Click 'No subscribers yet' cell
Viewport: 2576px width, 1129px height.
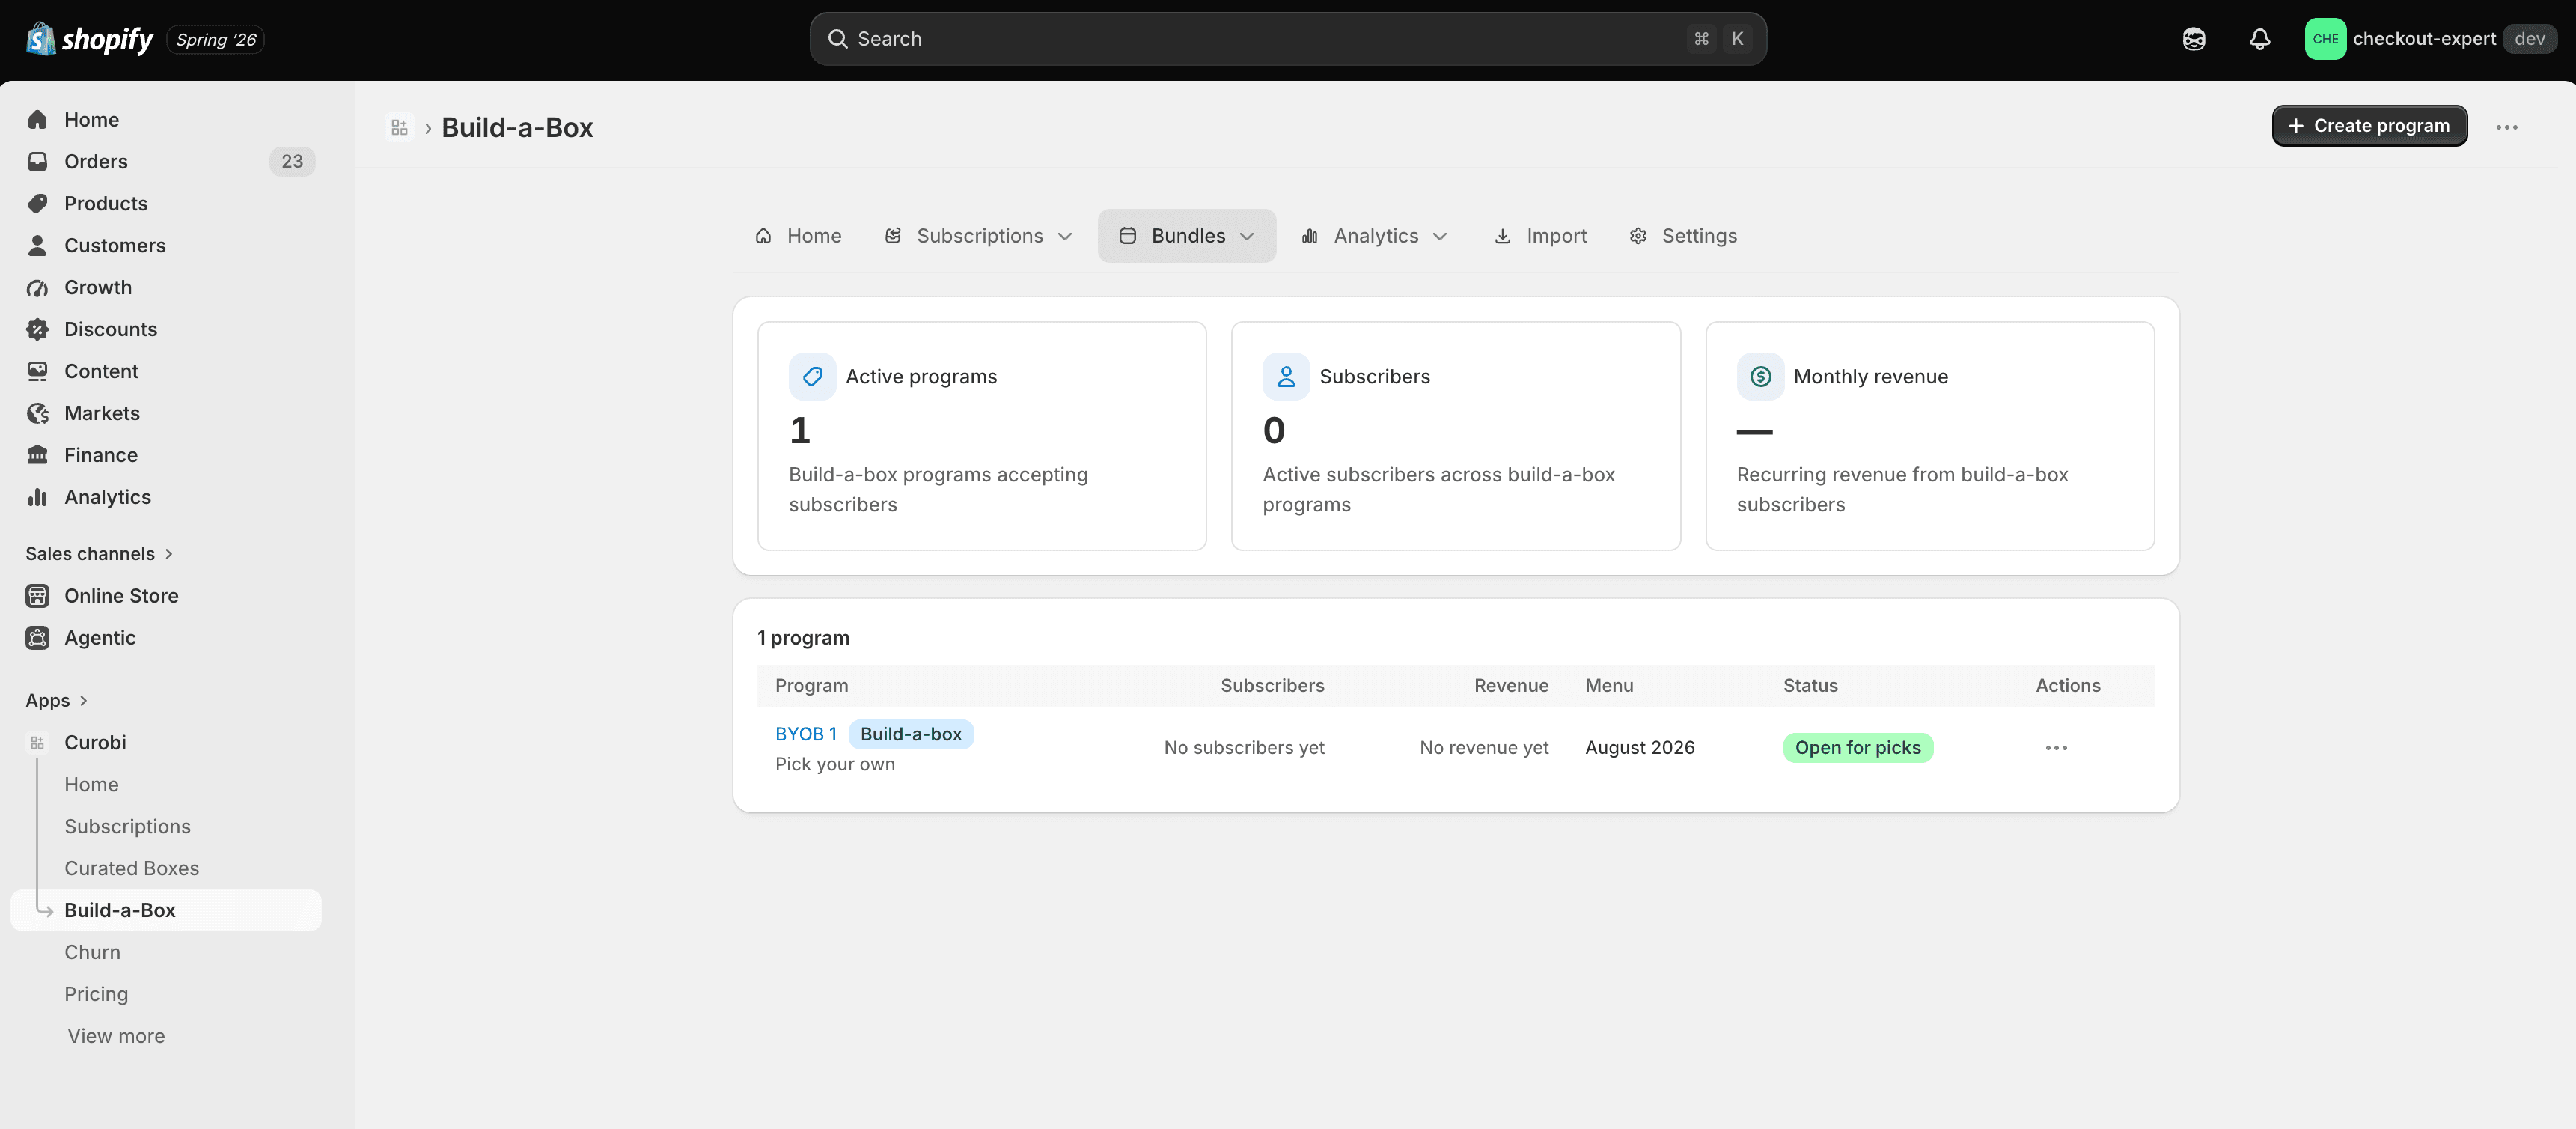(1243, 748)
